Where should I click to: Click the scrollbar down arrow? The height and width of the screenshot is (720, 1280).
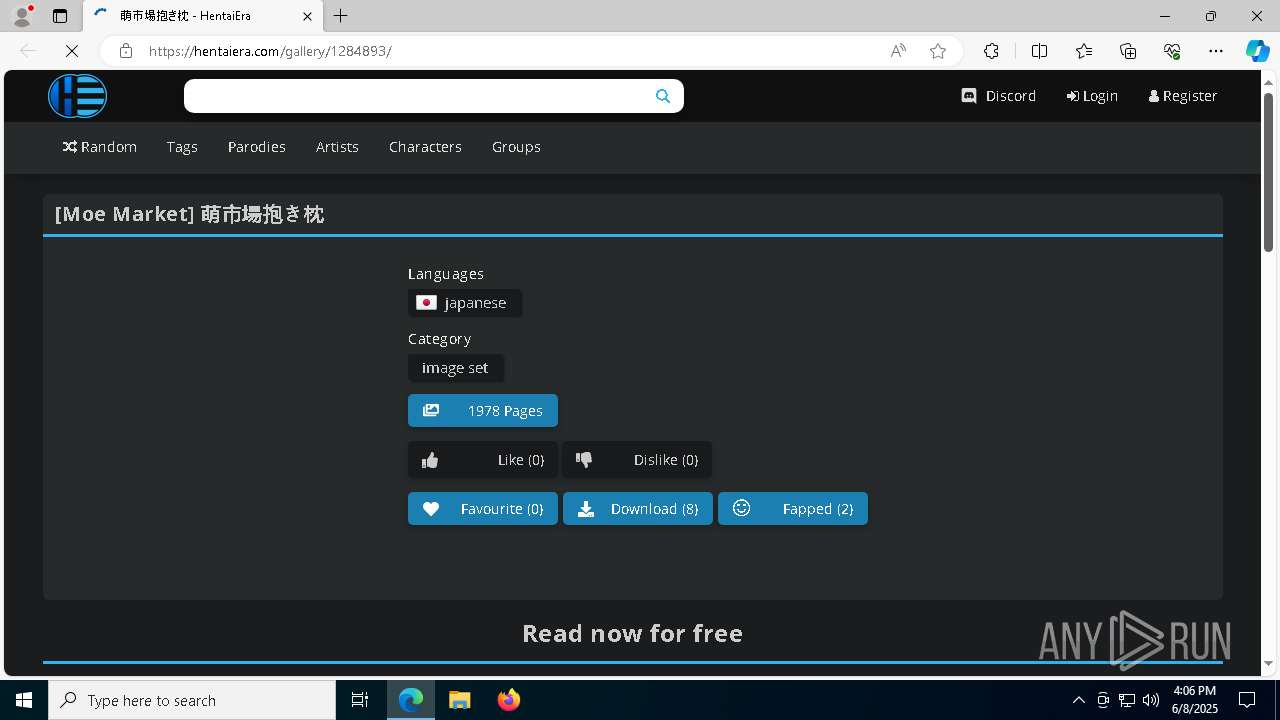1269,663
